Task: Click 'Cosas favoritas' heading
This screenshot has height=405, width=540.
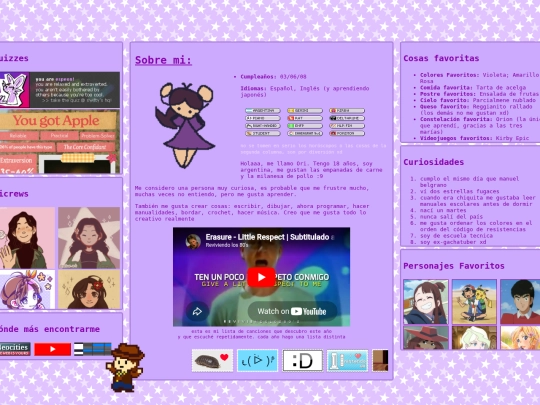Action: pos(441,58)
